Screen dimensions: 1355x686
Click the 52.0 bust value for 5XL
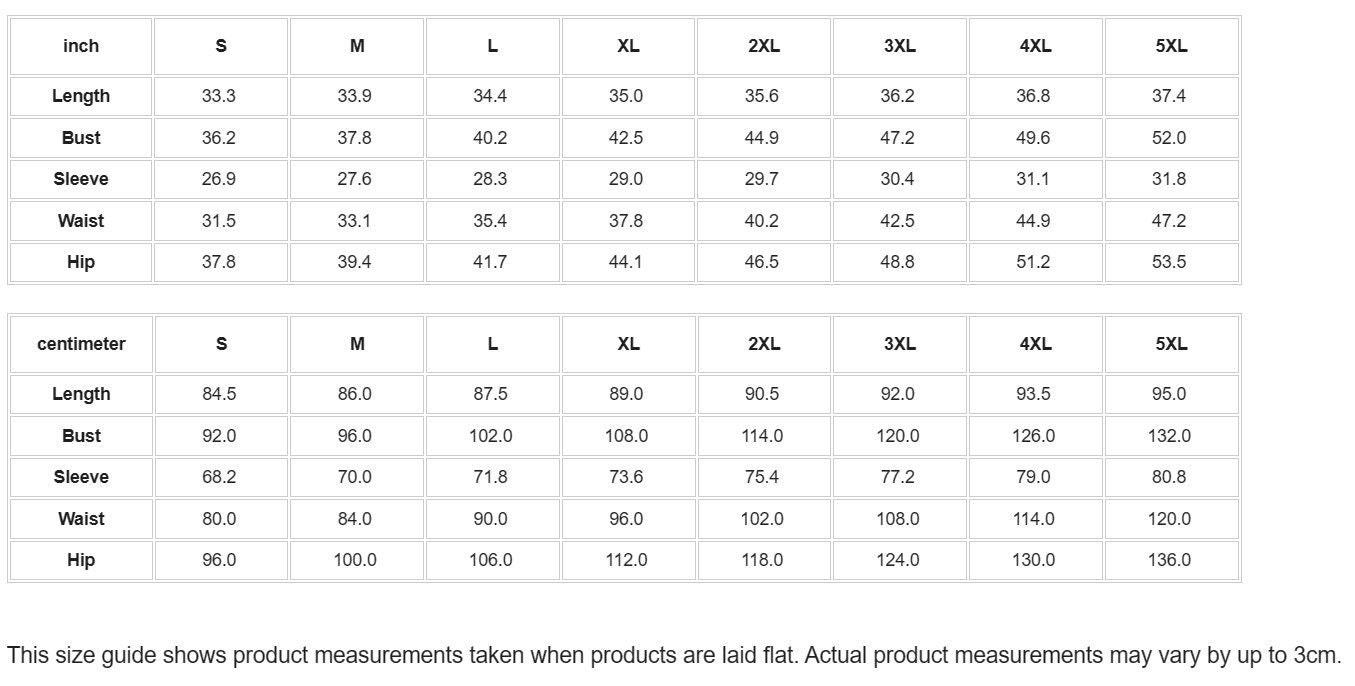[x=1169, y=138]
